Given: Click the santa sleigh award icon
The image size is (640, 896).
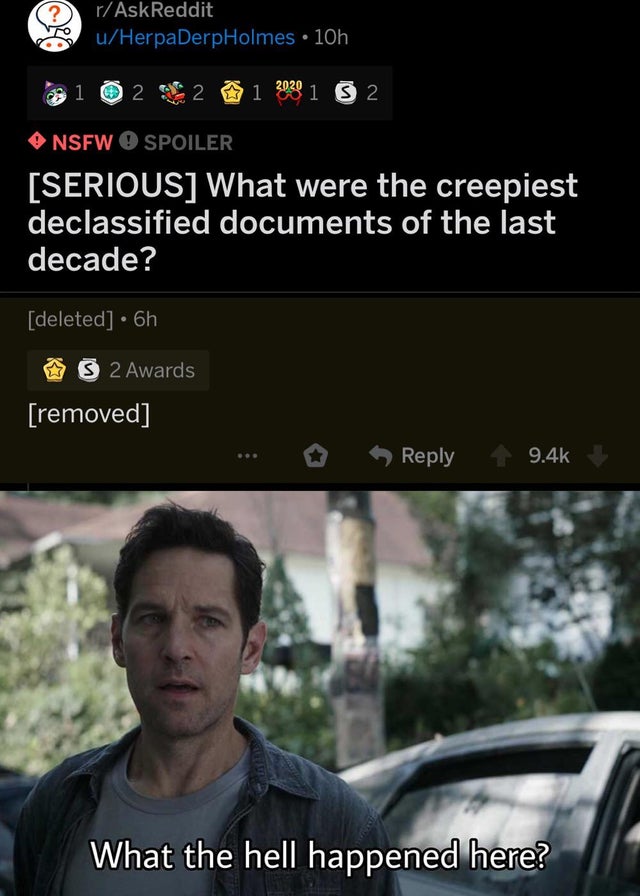Looking at the screenshot, I should pyautogui.click(x=173, y=93).
